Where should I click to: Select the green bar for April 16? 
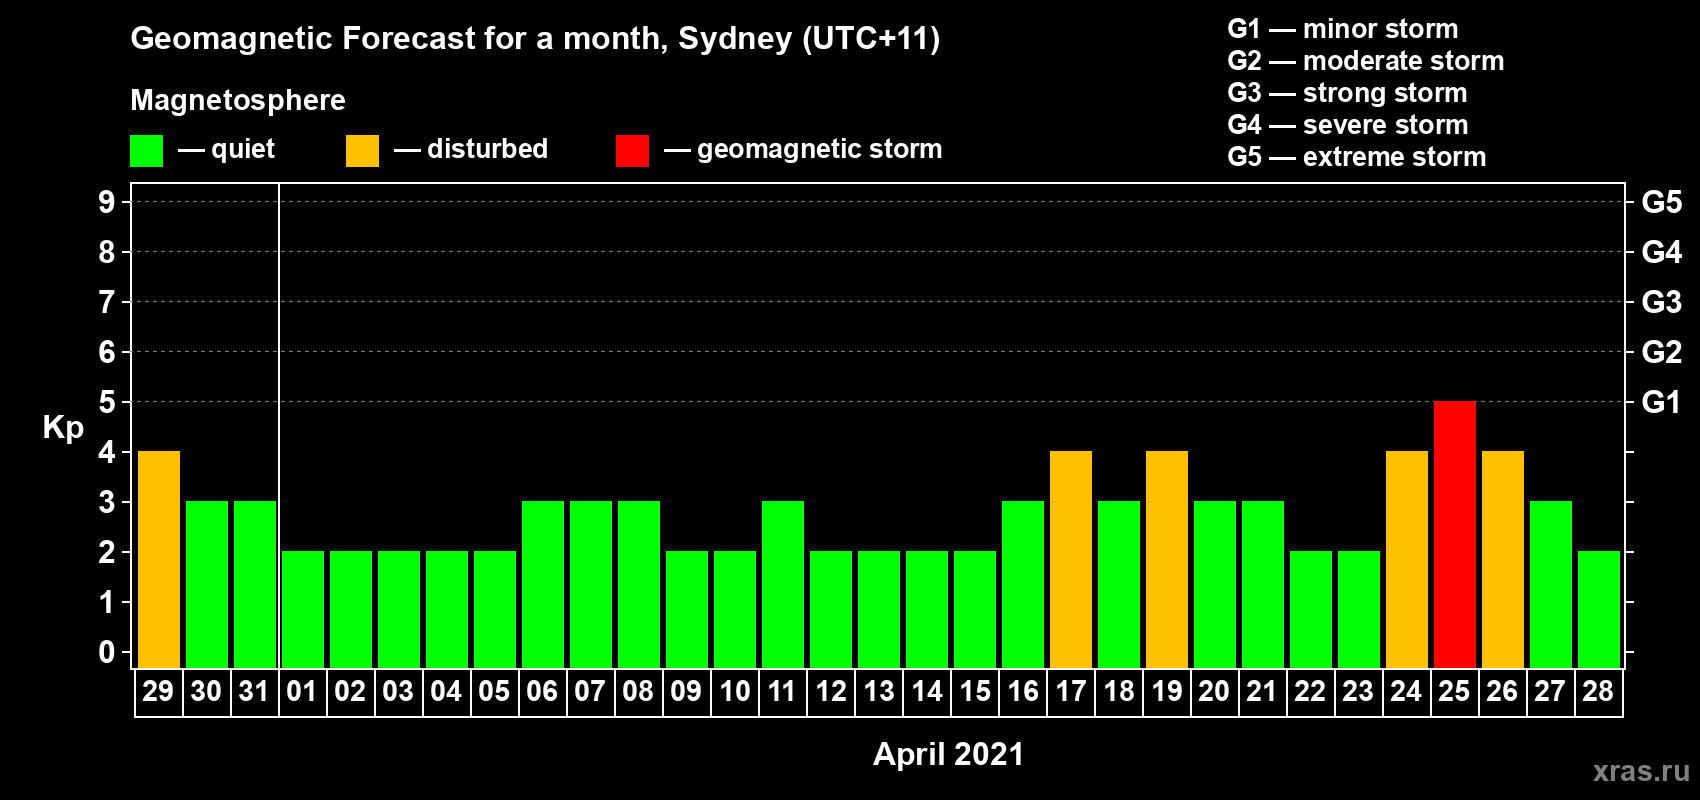pyautogui.click(x=1023, y=584)
